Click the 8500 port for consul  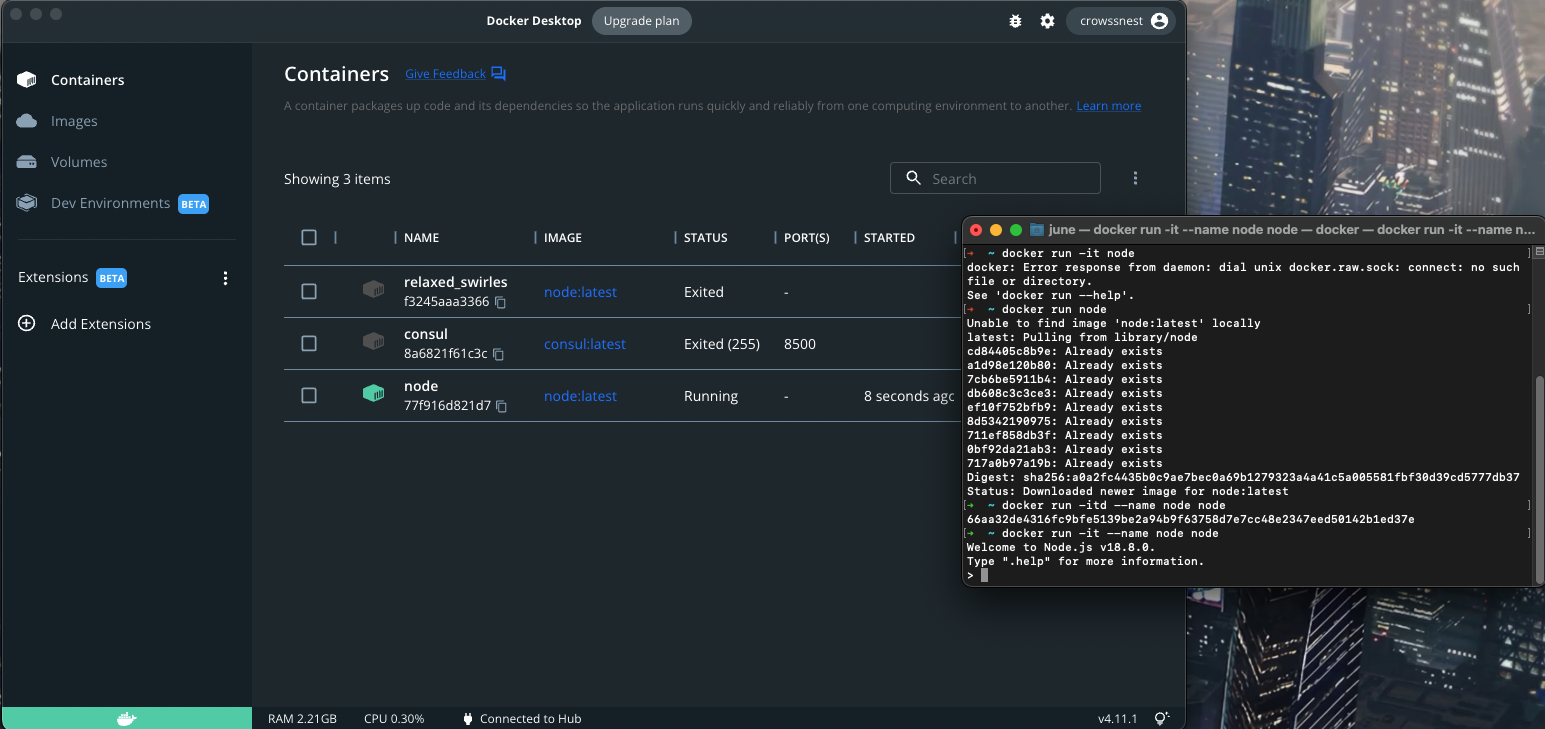tap(800, 344)
